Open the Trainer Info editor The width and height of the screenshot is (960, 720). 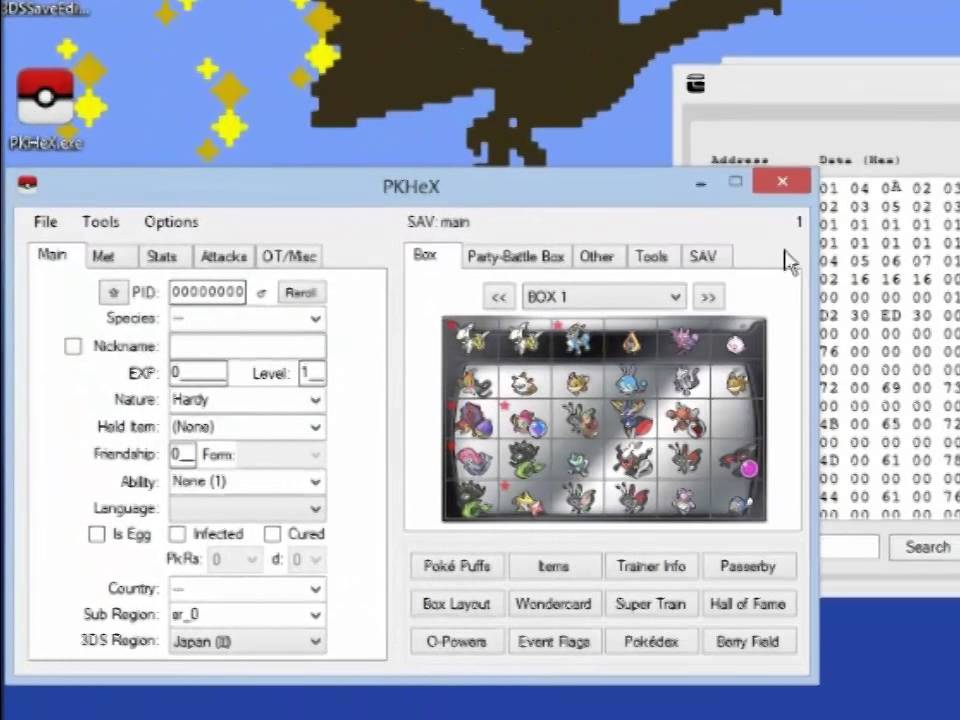[x=651, y=566]
